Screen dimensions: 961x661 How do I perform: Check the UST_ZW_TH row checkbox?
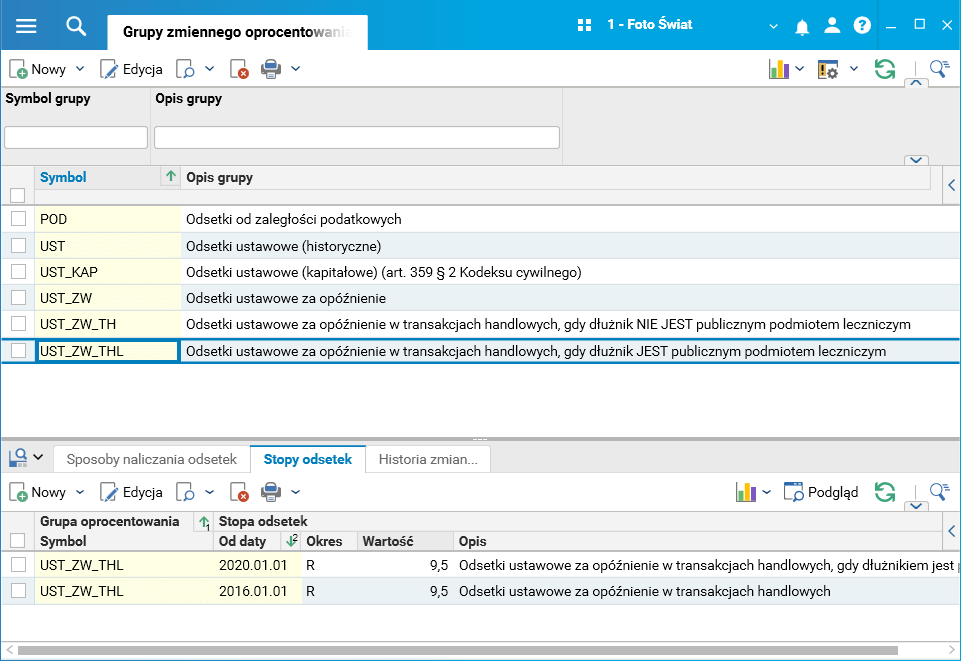(x=18, y=323)
